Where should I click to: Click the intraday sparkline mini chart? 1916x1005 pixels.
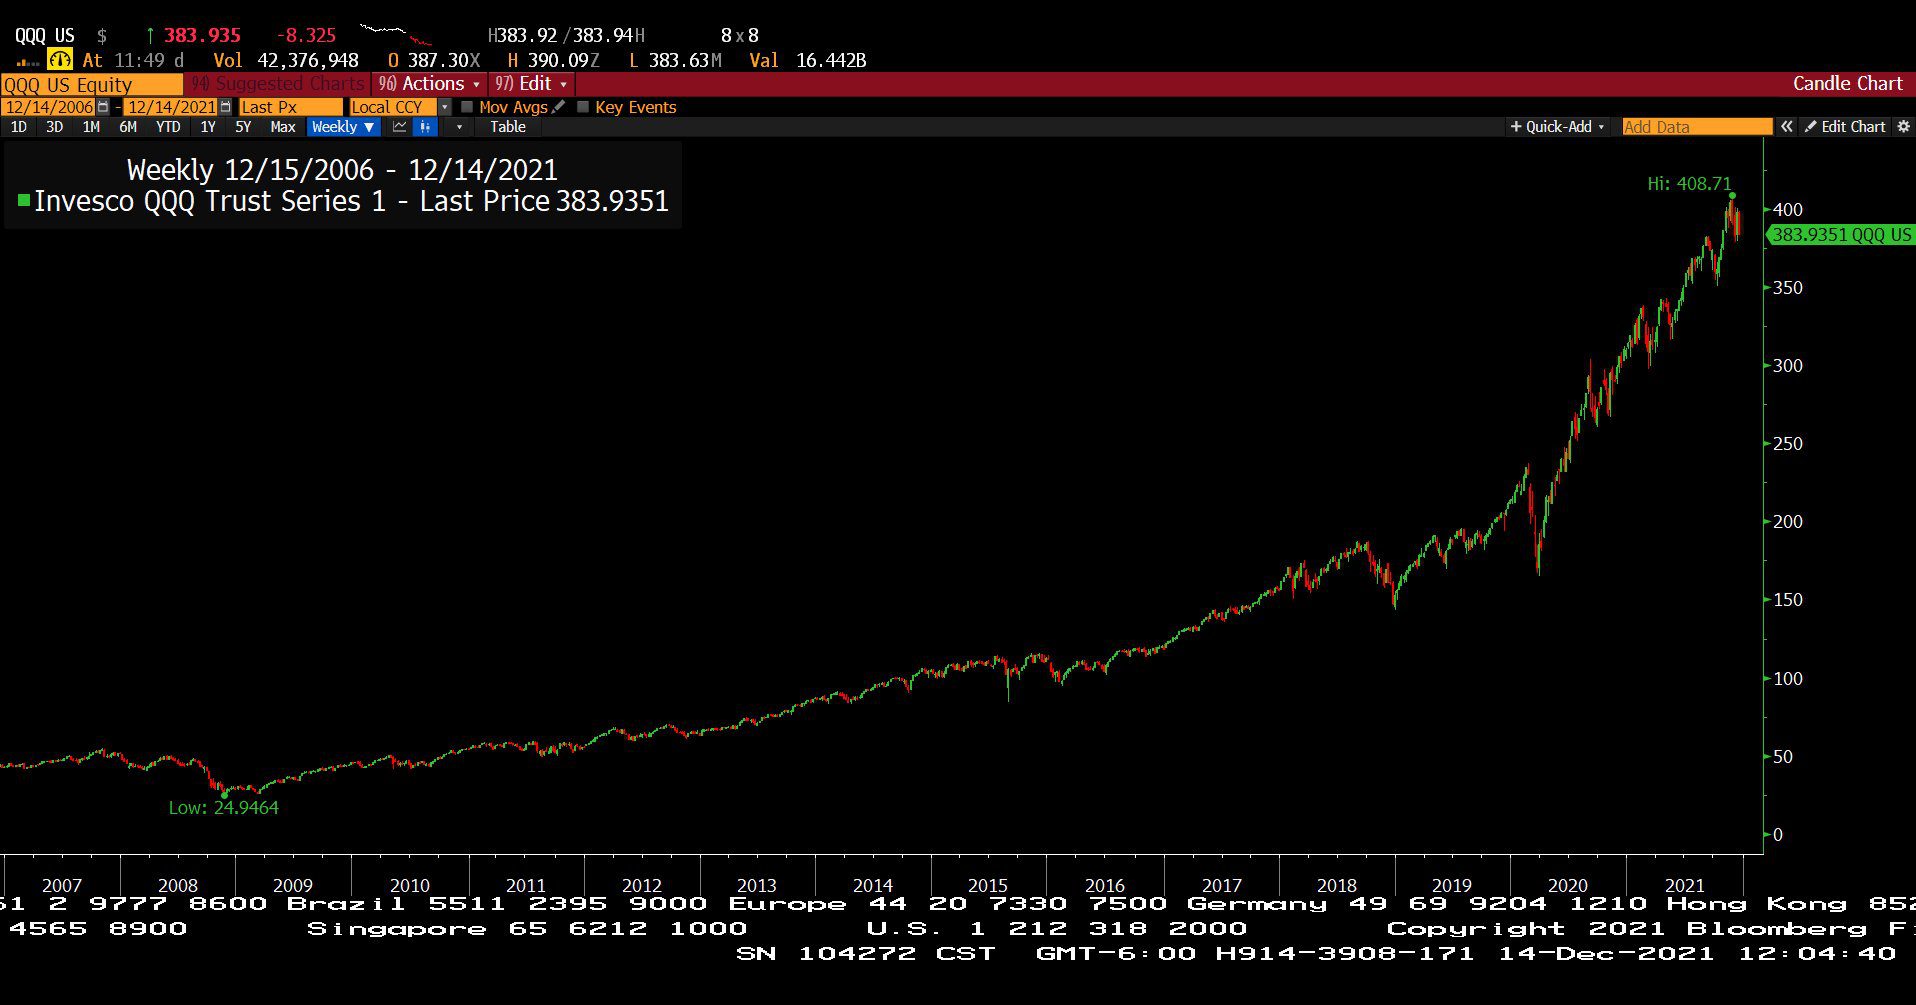[396, 33]
